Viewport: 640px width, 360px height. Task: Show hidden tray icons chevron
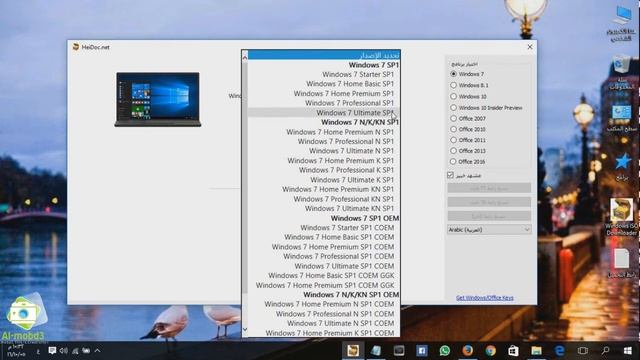point(97,351)
